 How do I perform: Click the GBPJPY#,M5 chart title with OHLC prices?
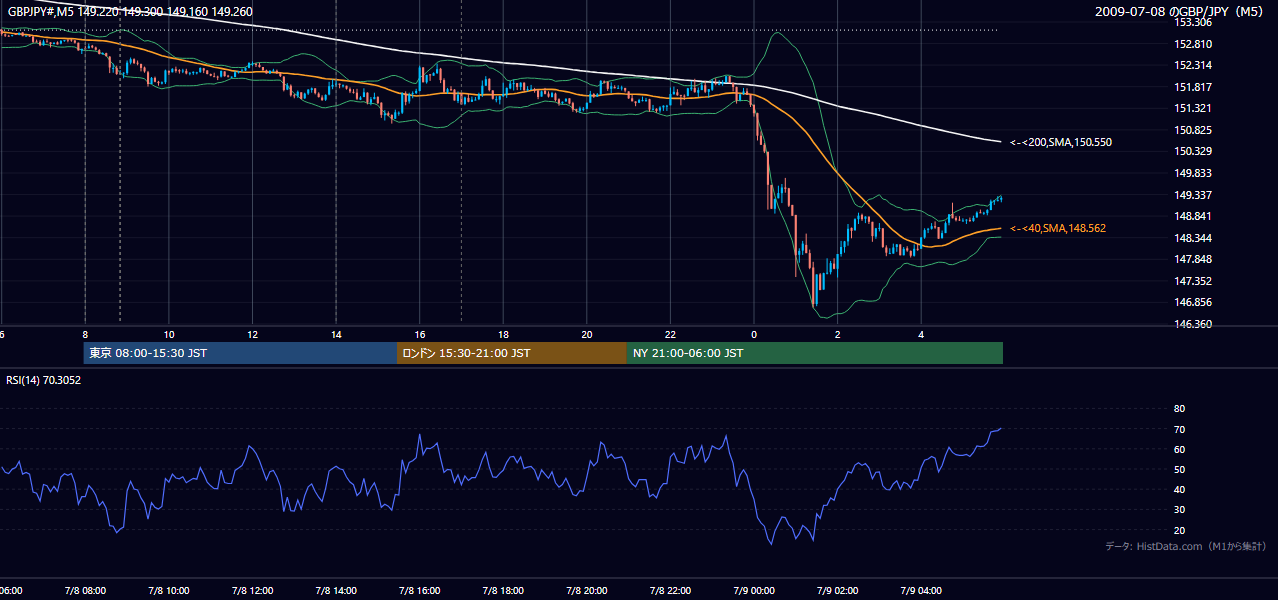(x=130, y=12)
